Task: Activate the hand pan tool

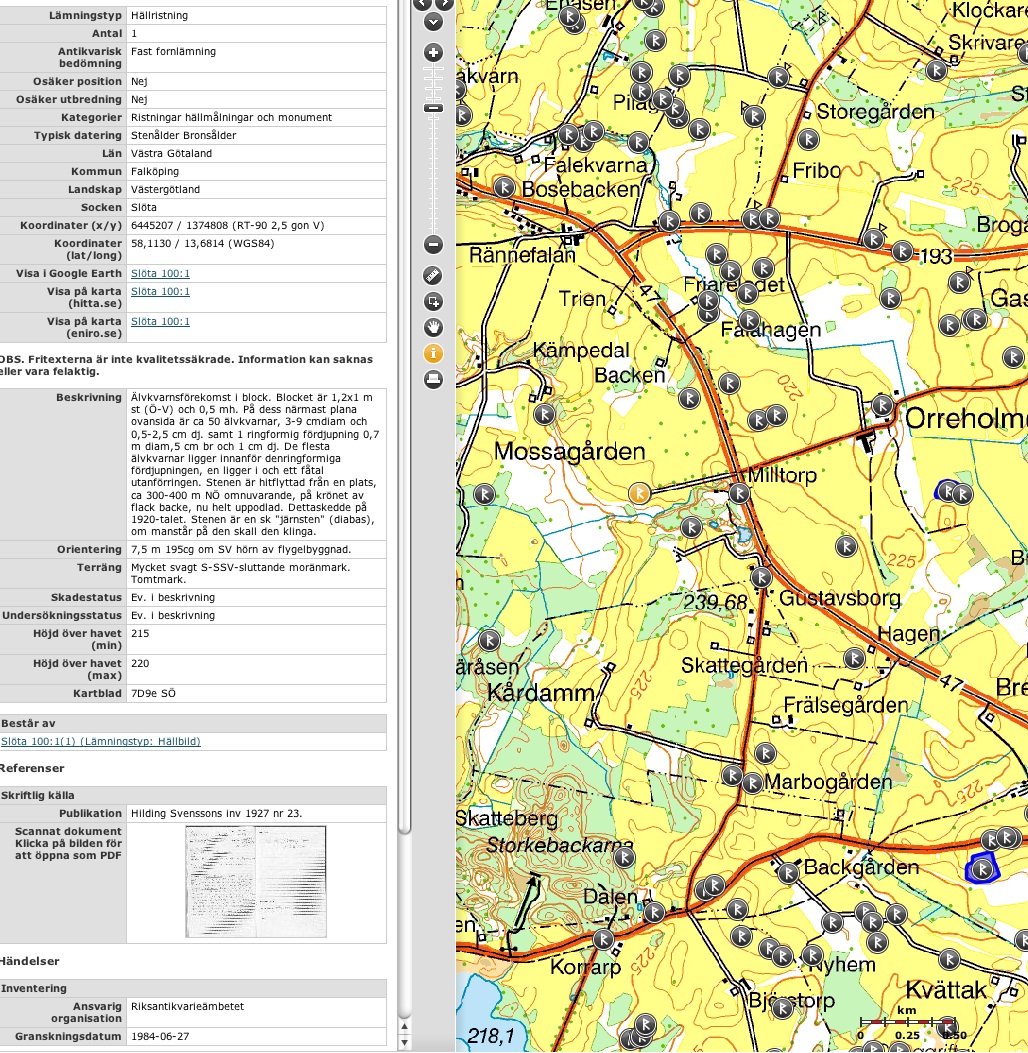Action: click(x=433, y=327)
